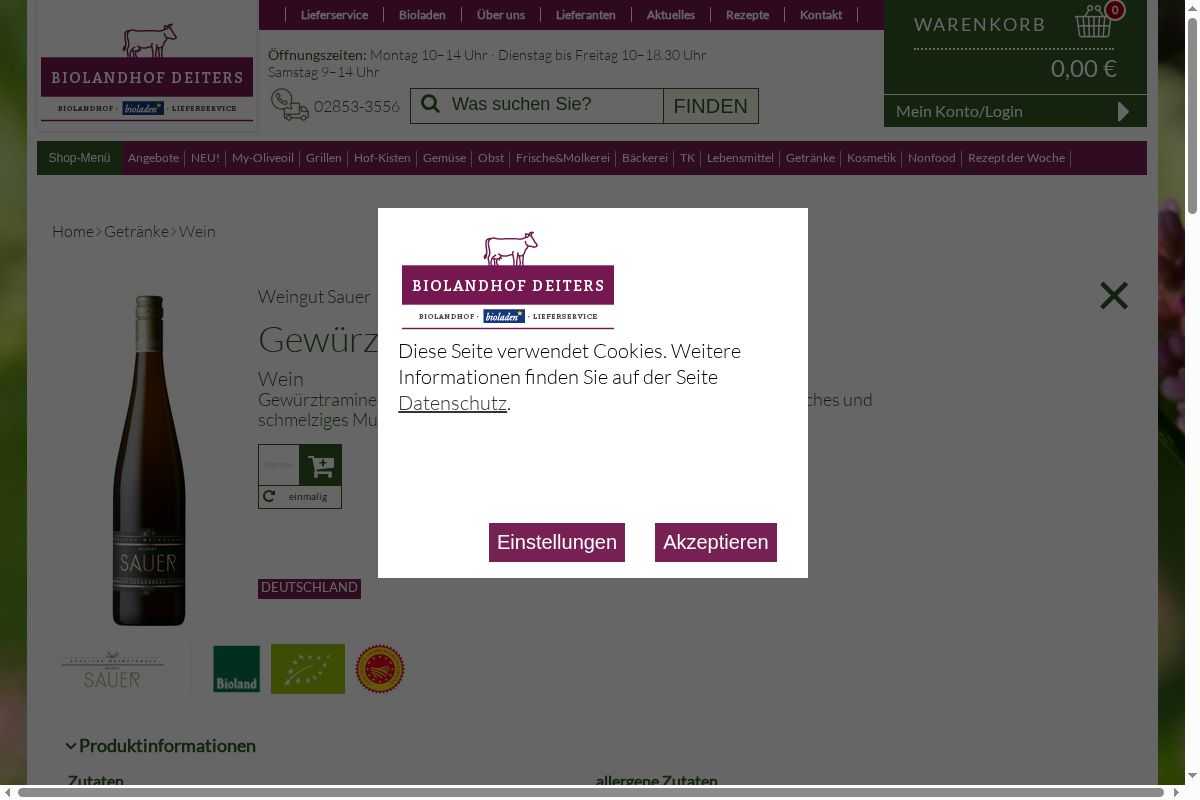Follow the Datenschutz link
The height and width of the screenshot is (800, 1200).
[x=452, y=403]
